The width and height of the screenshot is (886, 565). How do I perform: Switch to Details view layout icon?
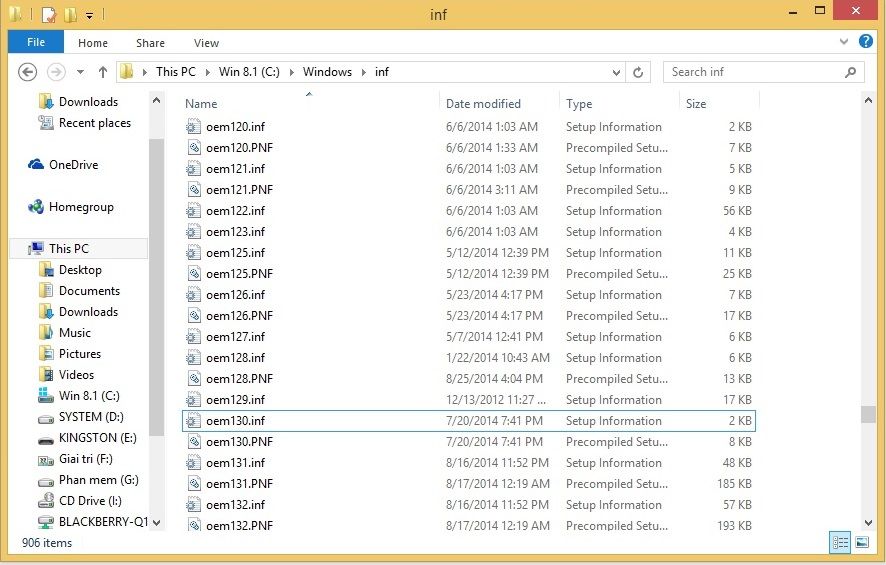[840, 542]
